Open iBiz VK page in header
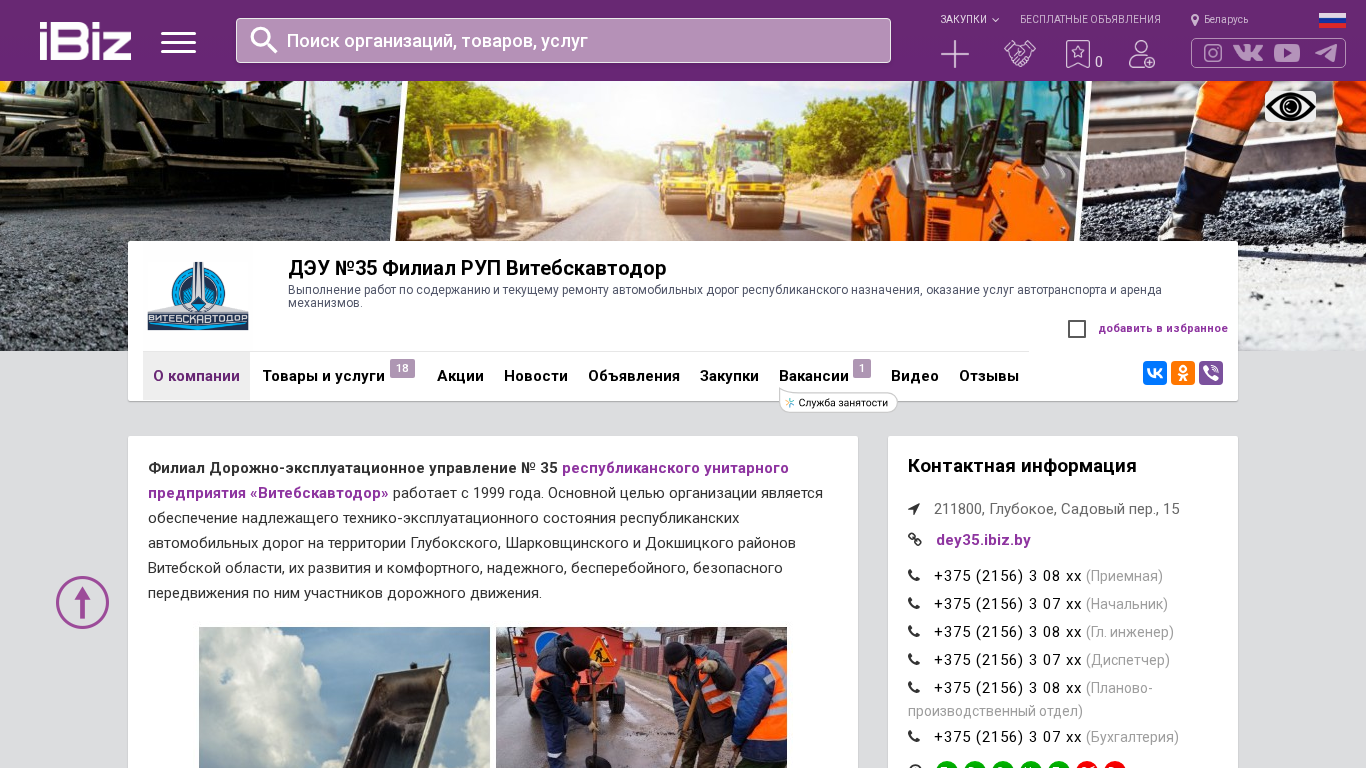Image resolution: width=1366 pixels, height=768 pixels. pyautogui.click(x=1248, y=53)
